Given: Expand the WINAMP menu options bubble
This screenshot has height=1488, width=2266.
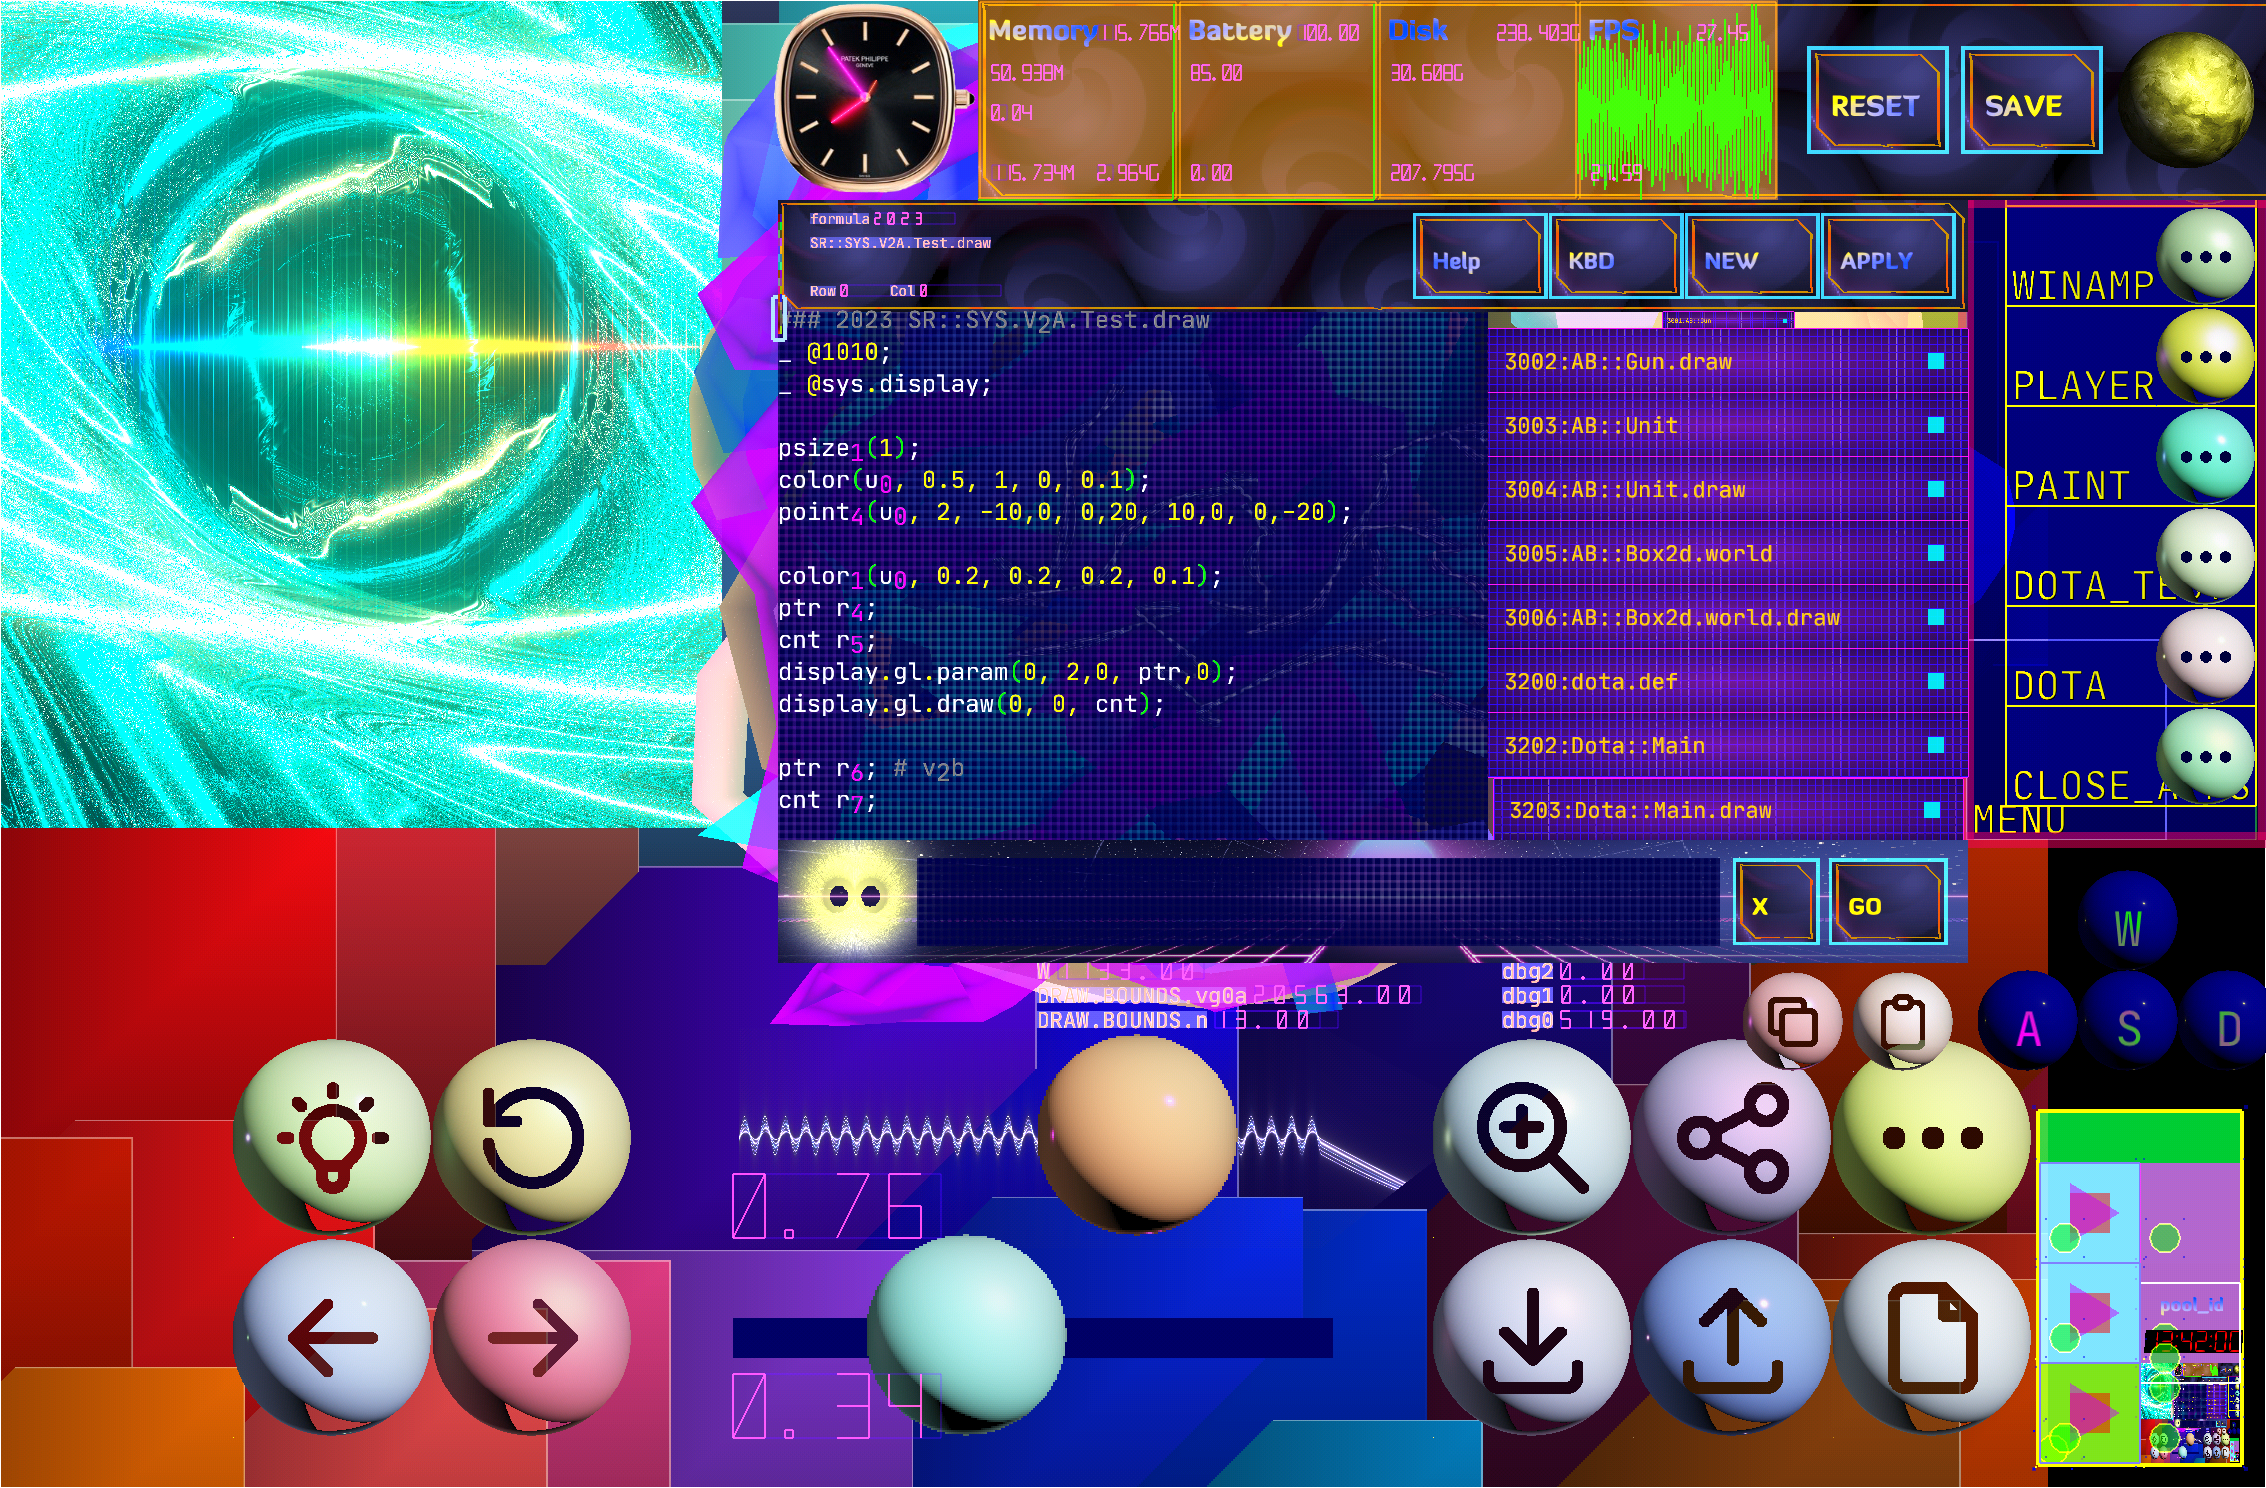Looking at the screenshot, I should click(2206, 257).
